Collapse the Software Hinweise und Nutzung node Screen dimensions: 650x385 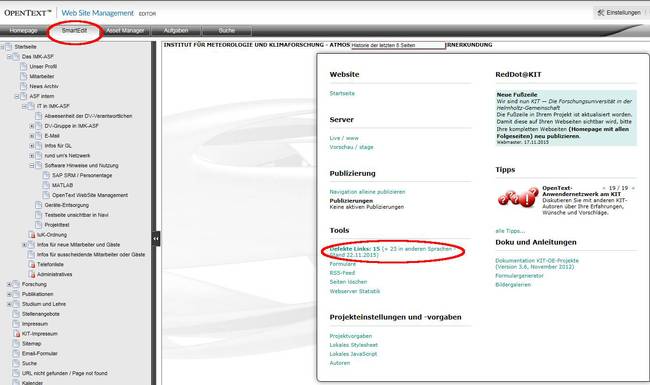[32, 166]
